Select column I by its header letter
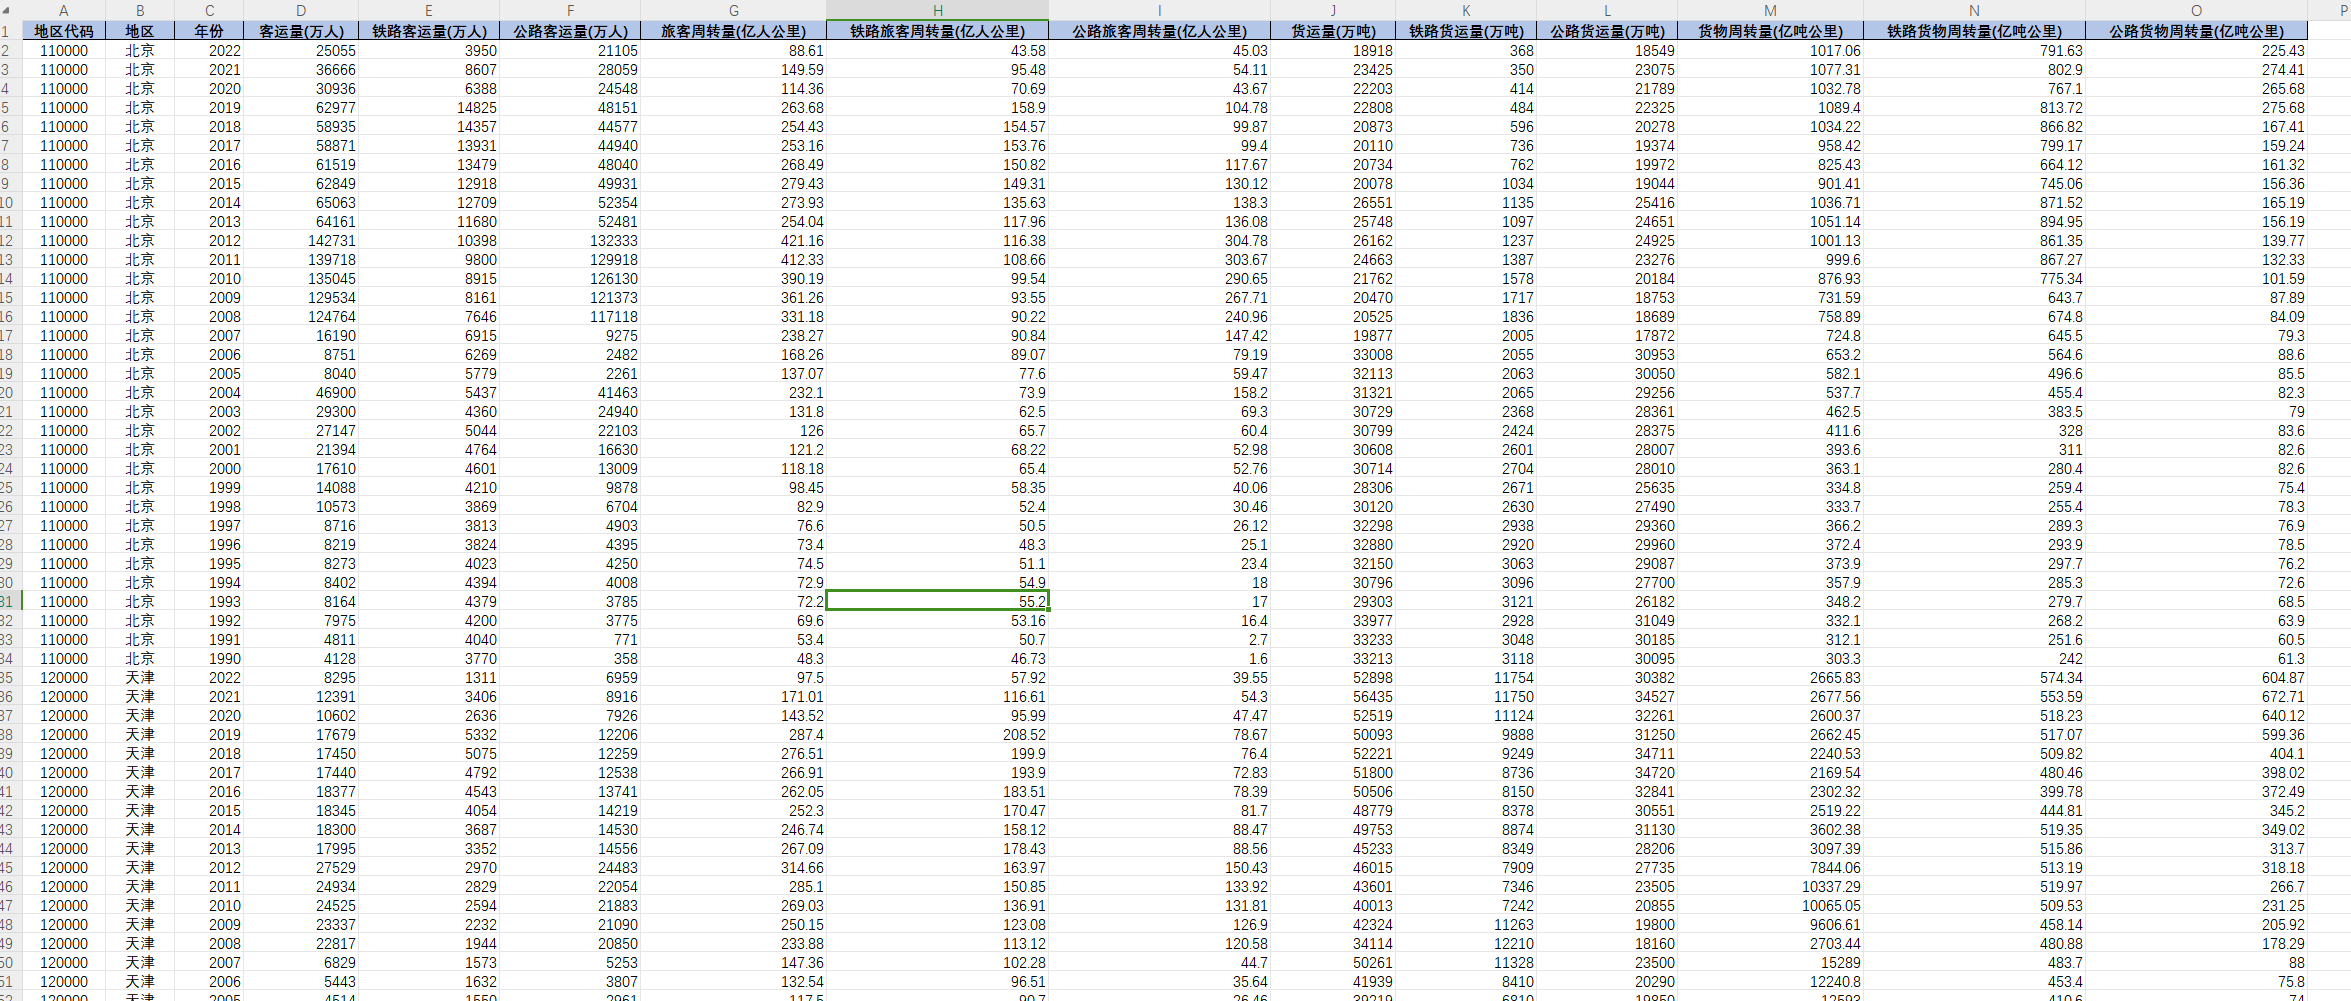The image size is (2351, 1001). pos(1159,10)
